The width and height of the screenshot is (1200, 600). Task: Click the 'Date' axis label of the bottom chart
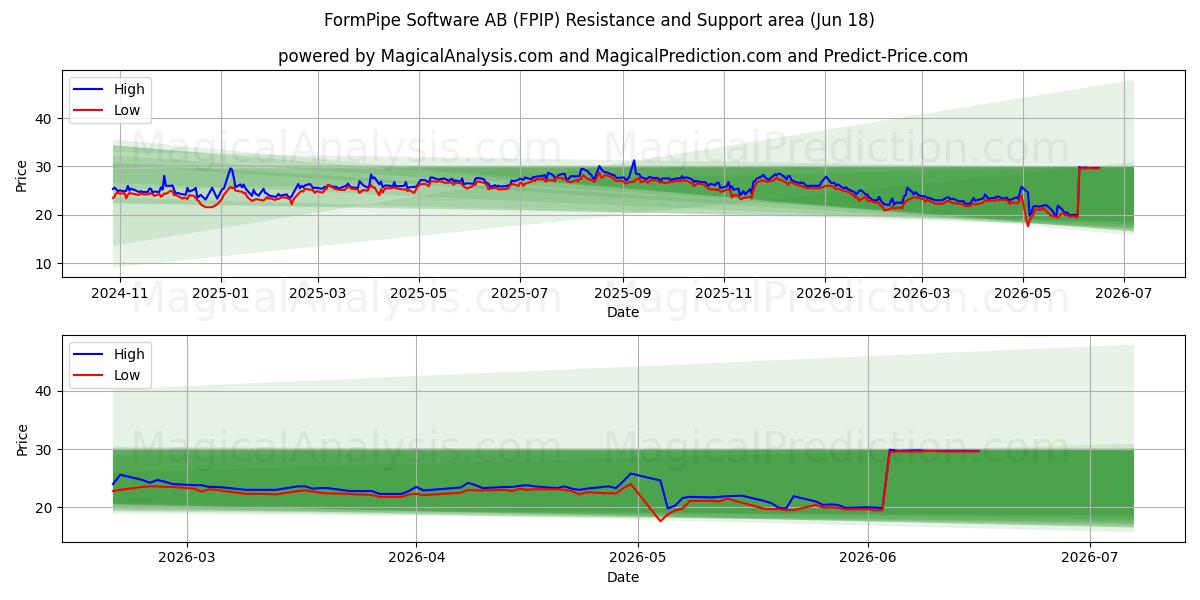[622, 577]
